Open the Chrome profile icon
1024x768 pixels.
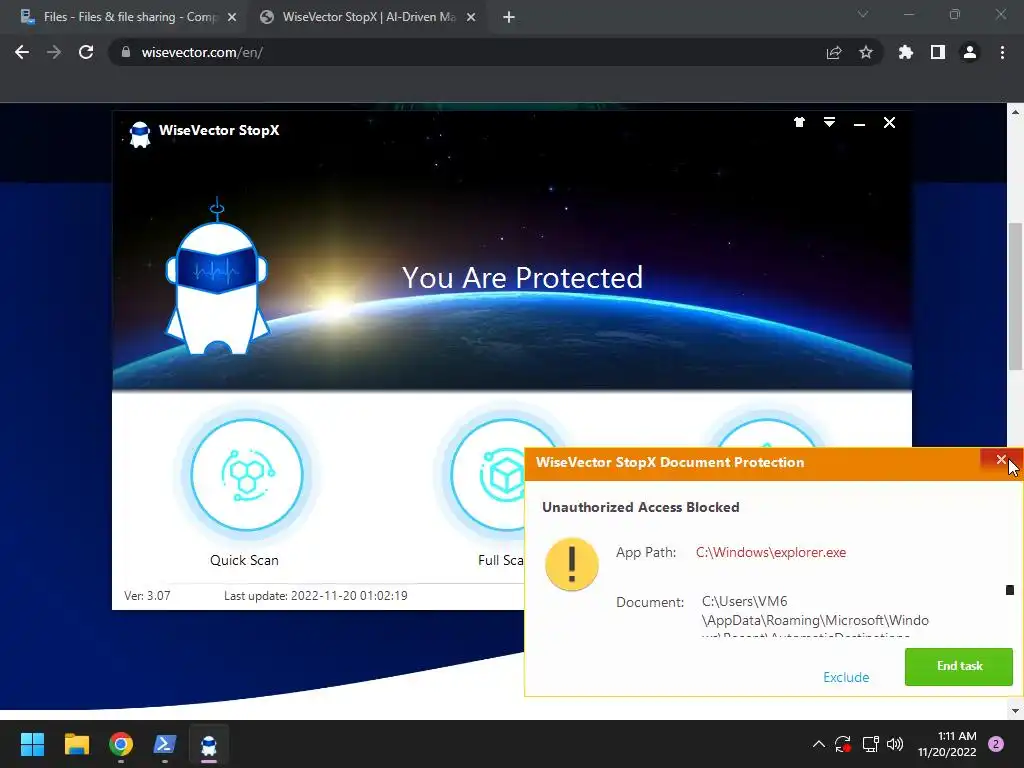970,52
